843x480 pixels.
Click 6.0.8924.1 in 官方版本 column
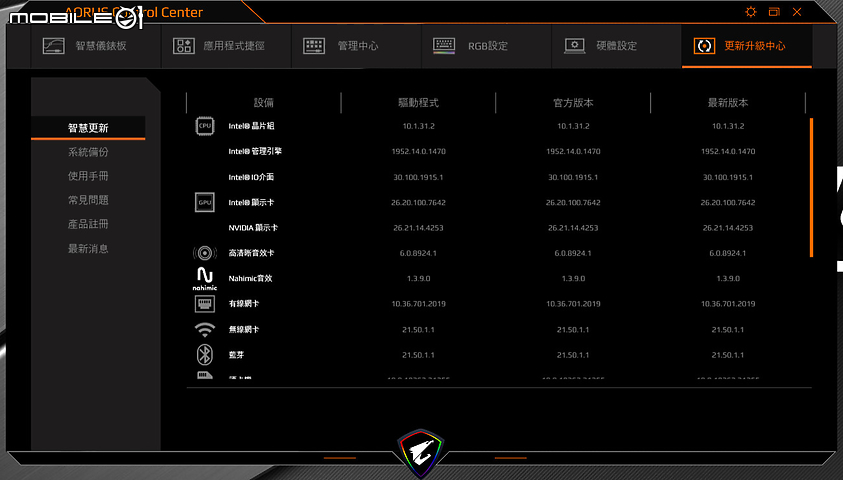click(573, 253)
